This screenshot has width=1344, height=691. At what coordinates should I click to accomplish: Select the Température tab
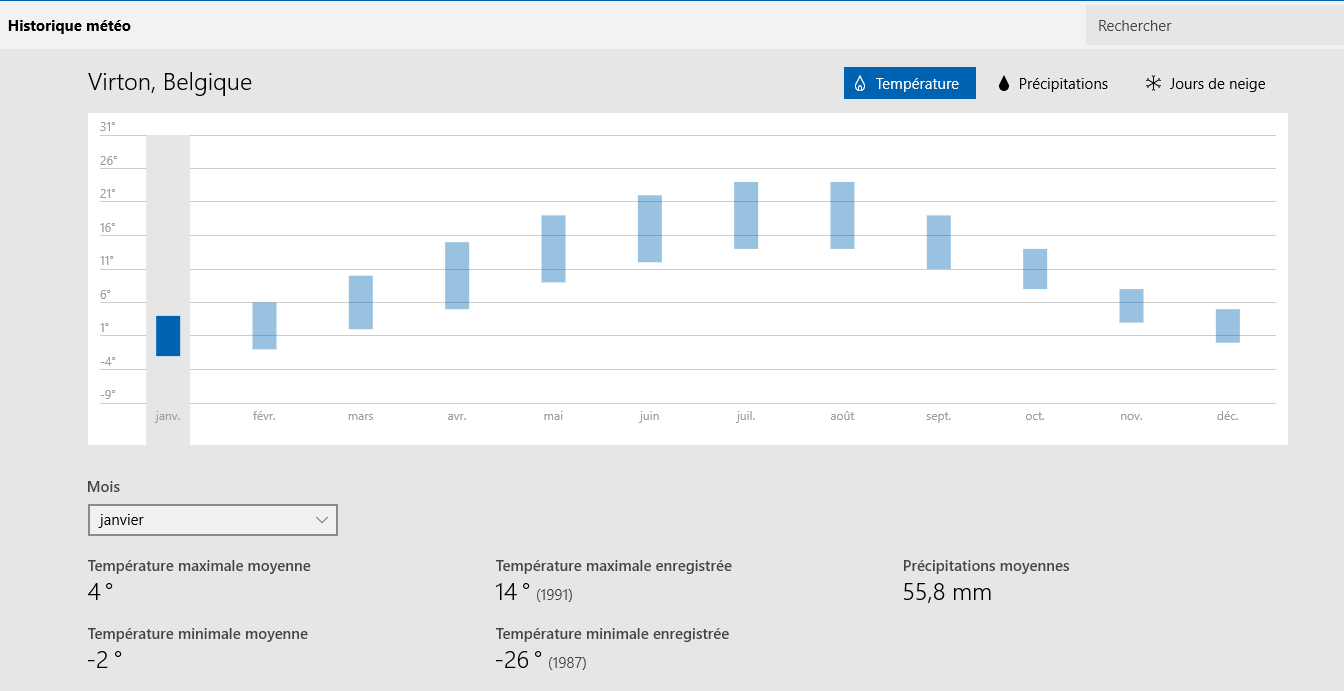909,83
